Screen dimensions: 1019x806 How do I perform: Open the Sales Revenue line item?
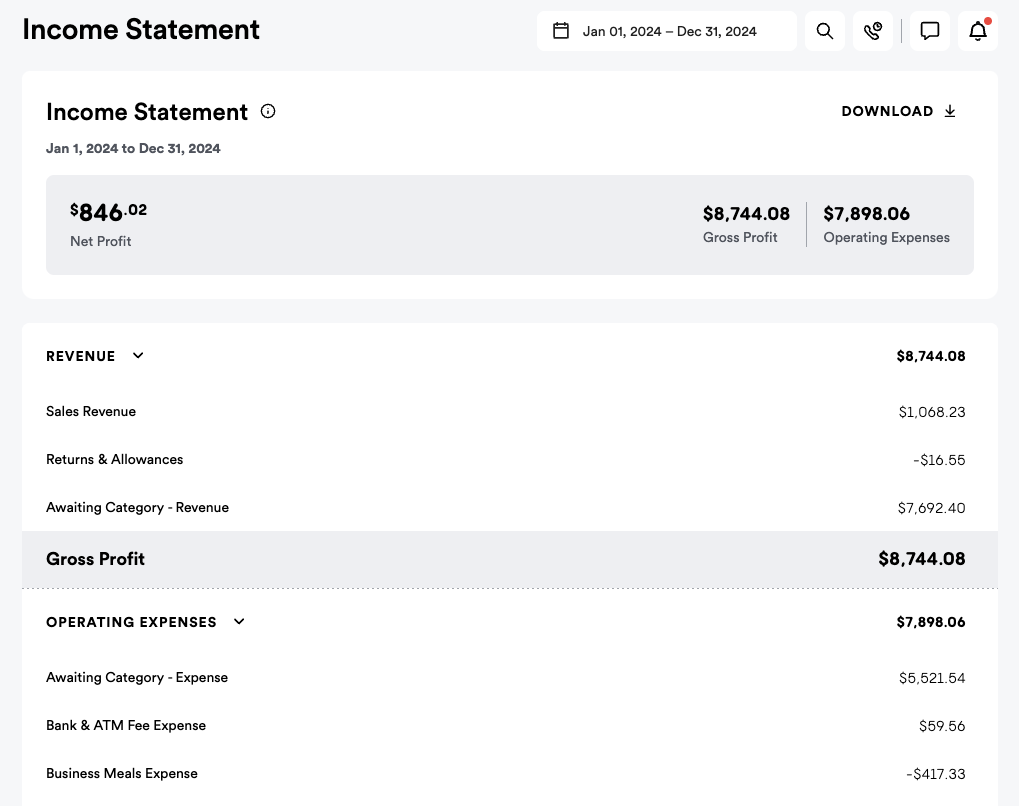coord(91,412)
